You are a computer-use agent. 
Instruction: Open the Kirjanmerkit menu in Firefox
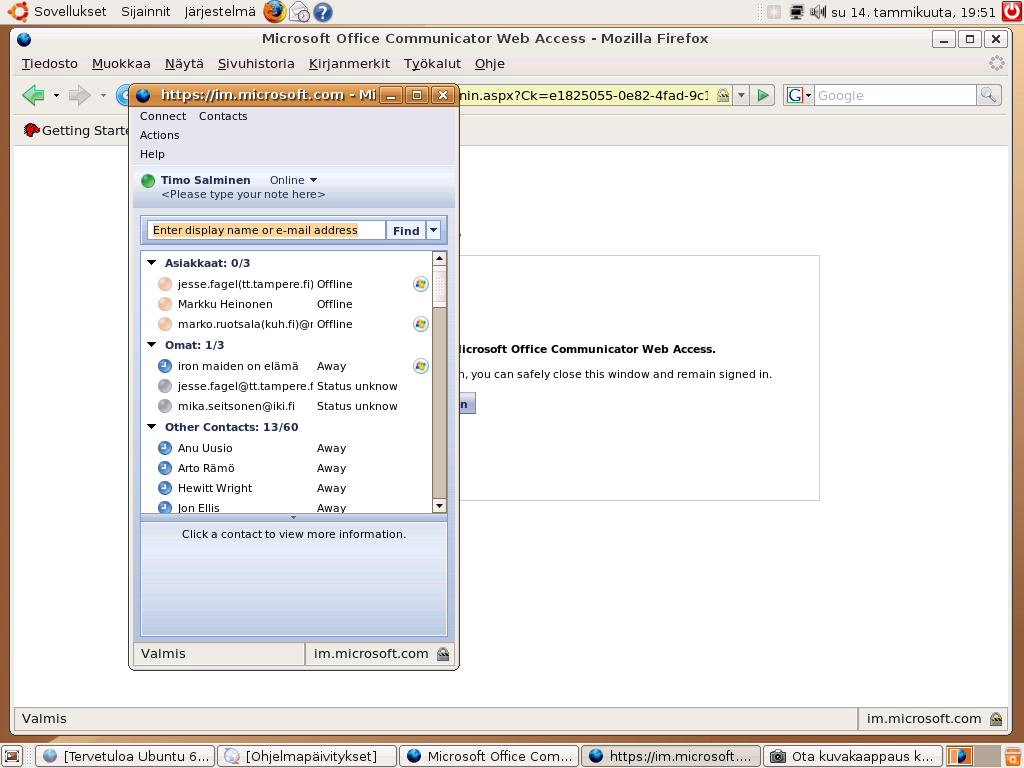[x=349, y=64]
